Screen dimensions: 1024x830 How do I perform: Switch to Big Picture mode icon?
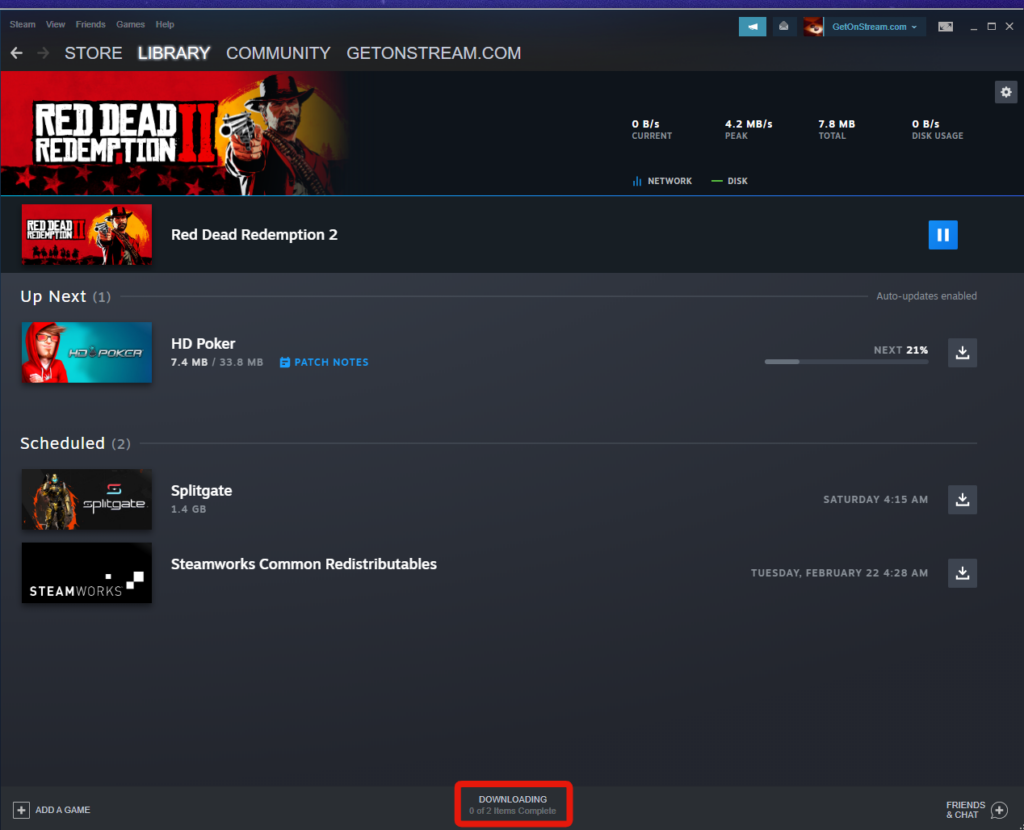tap(945, 27)
